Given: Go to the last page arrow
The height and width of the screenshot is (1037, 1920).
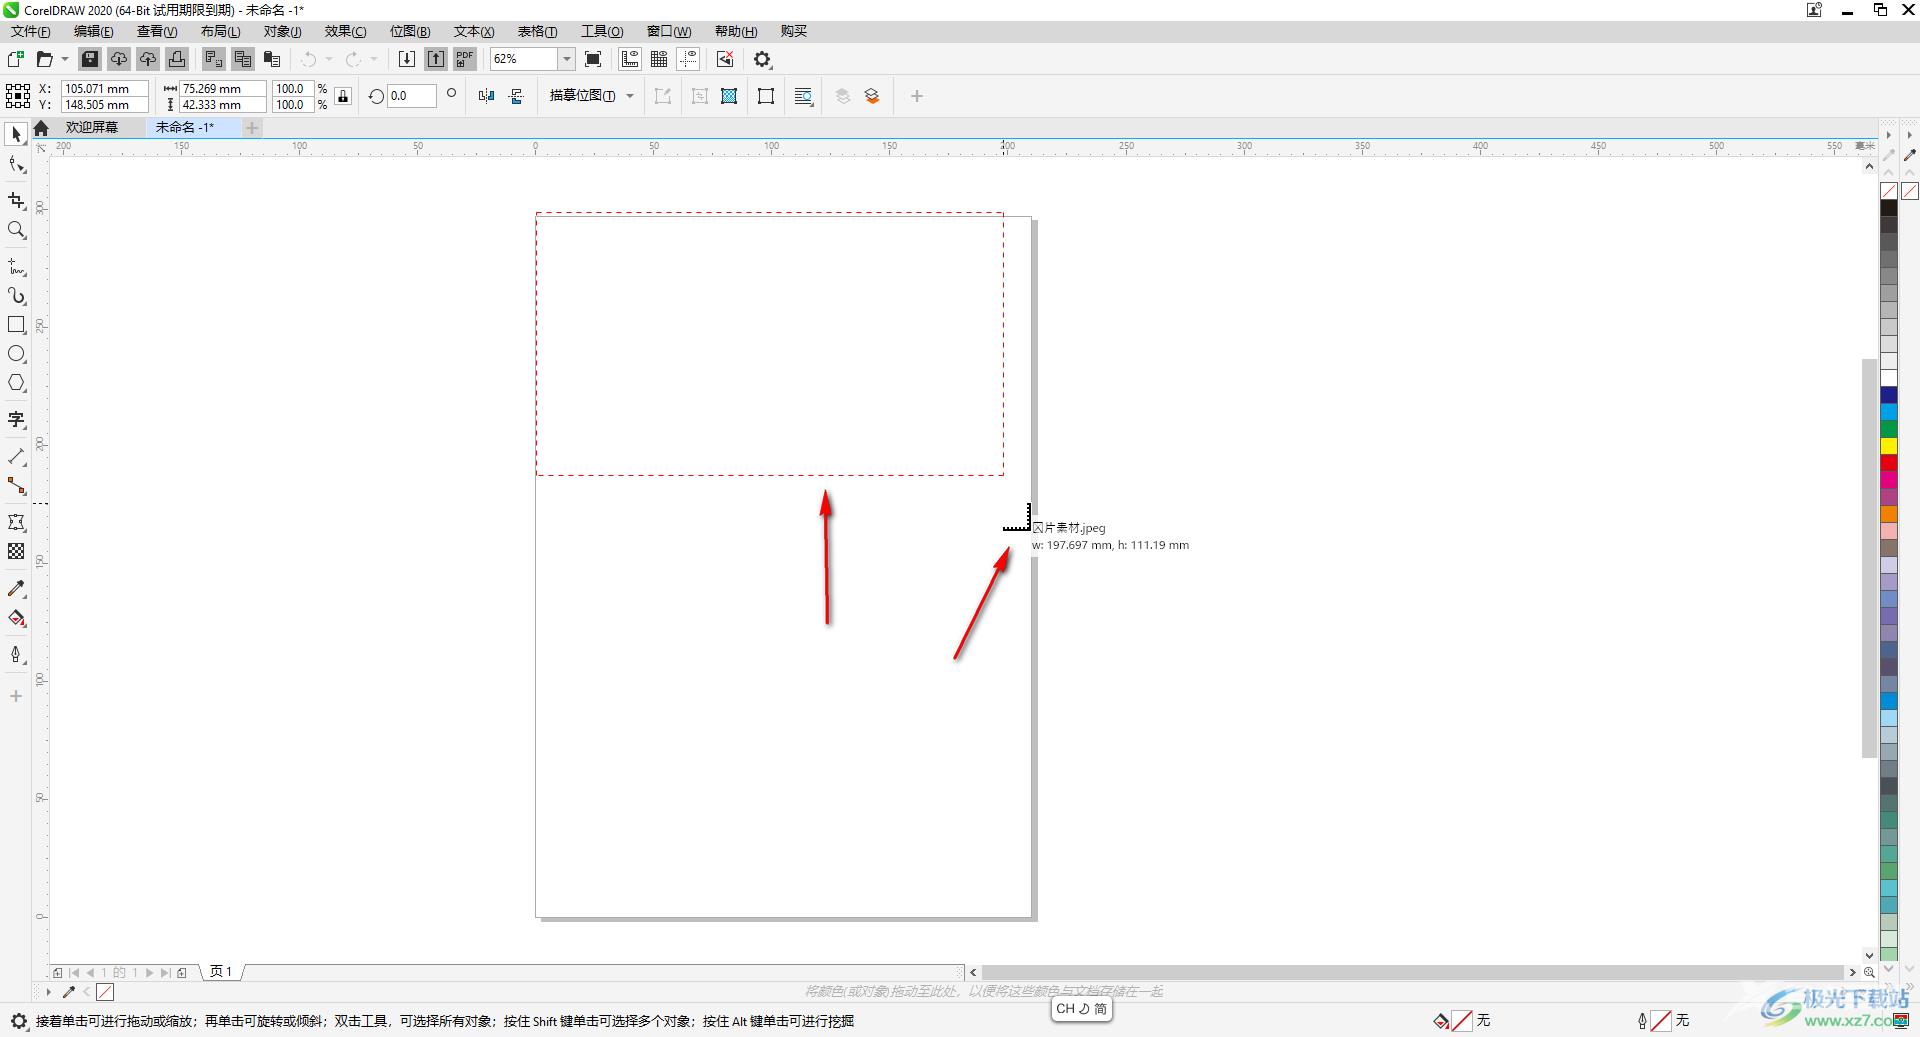Looking at the screenshot, I should tap(165, 972).
